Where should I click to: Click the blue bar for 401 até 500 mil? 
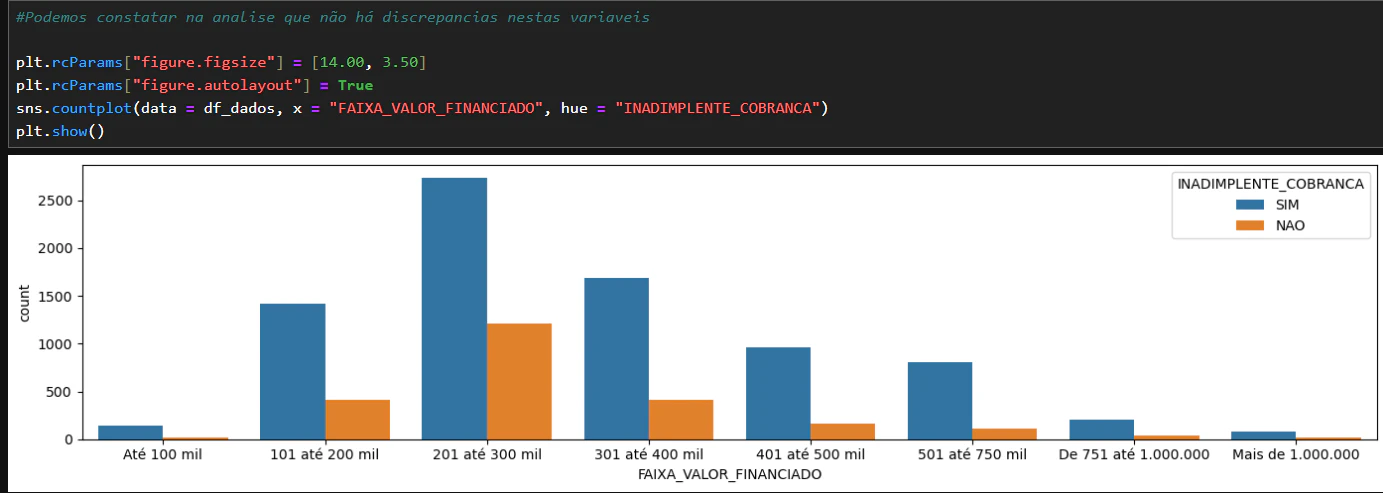pos(778,393)
